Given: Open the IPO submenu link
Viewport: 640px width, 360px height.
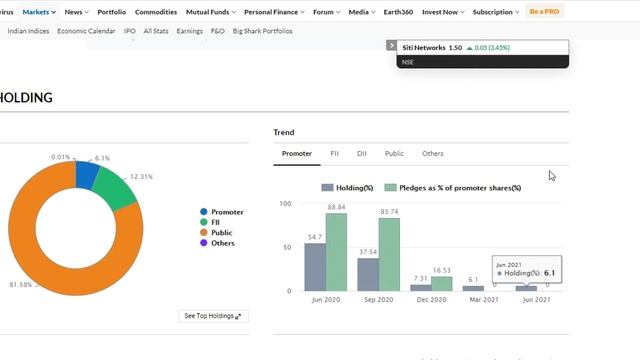Looking at the screenshot, I should click(129, 31).
